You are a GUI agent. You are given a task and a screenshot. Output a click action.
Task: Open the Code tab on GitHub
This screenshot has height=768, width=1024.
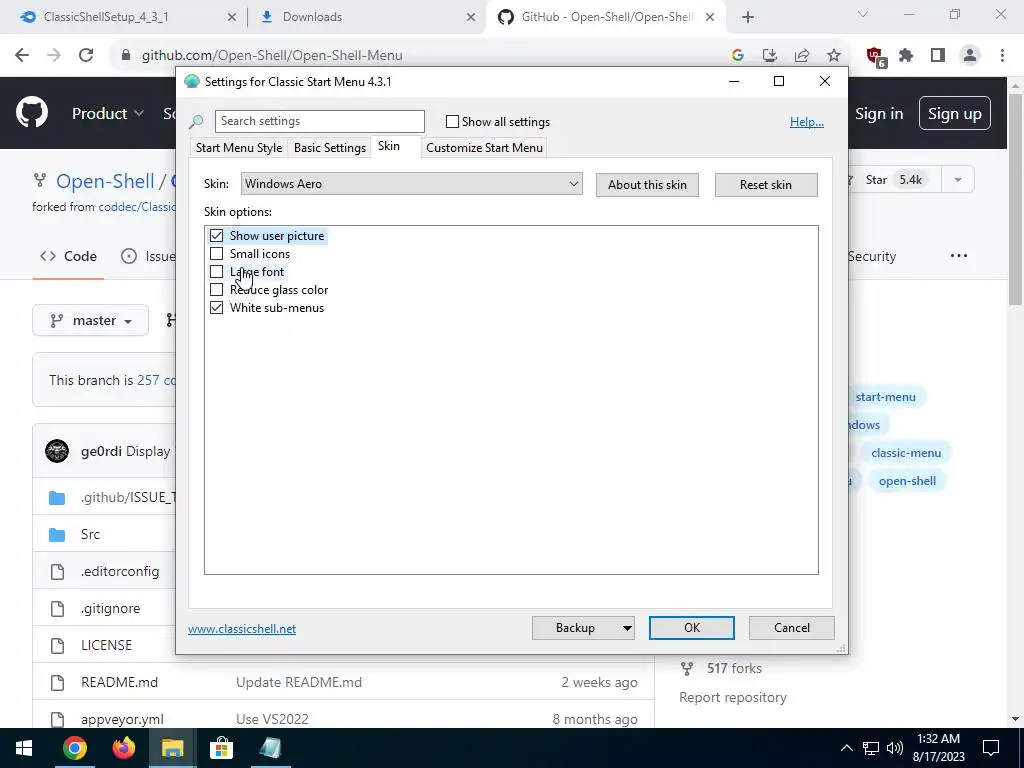coord(69,256)
